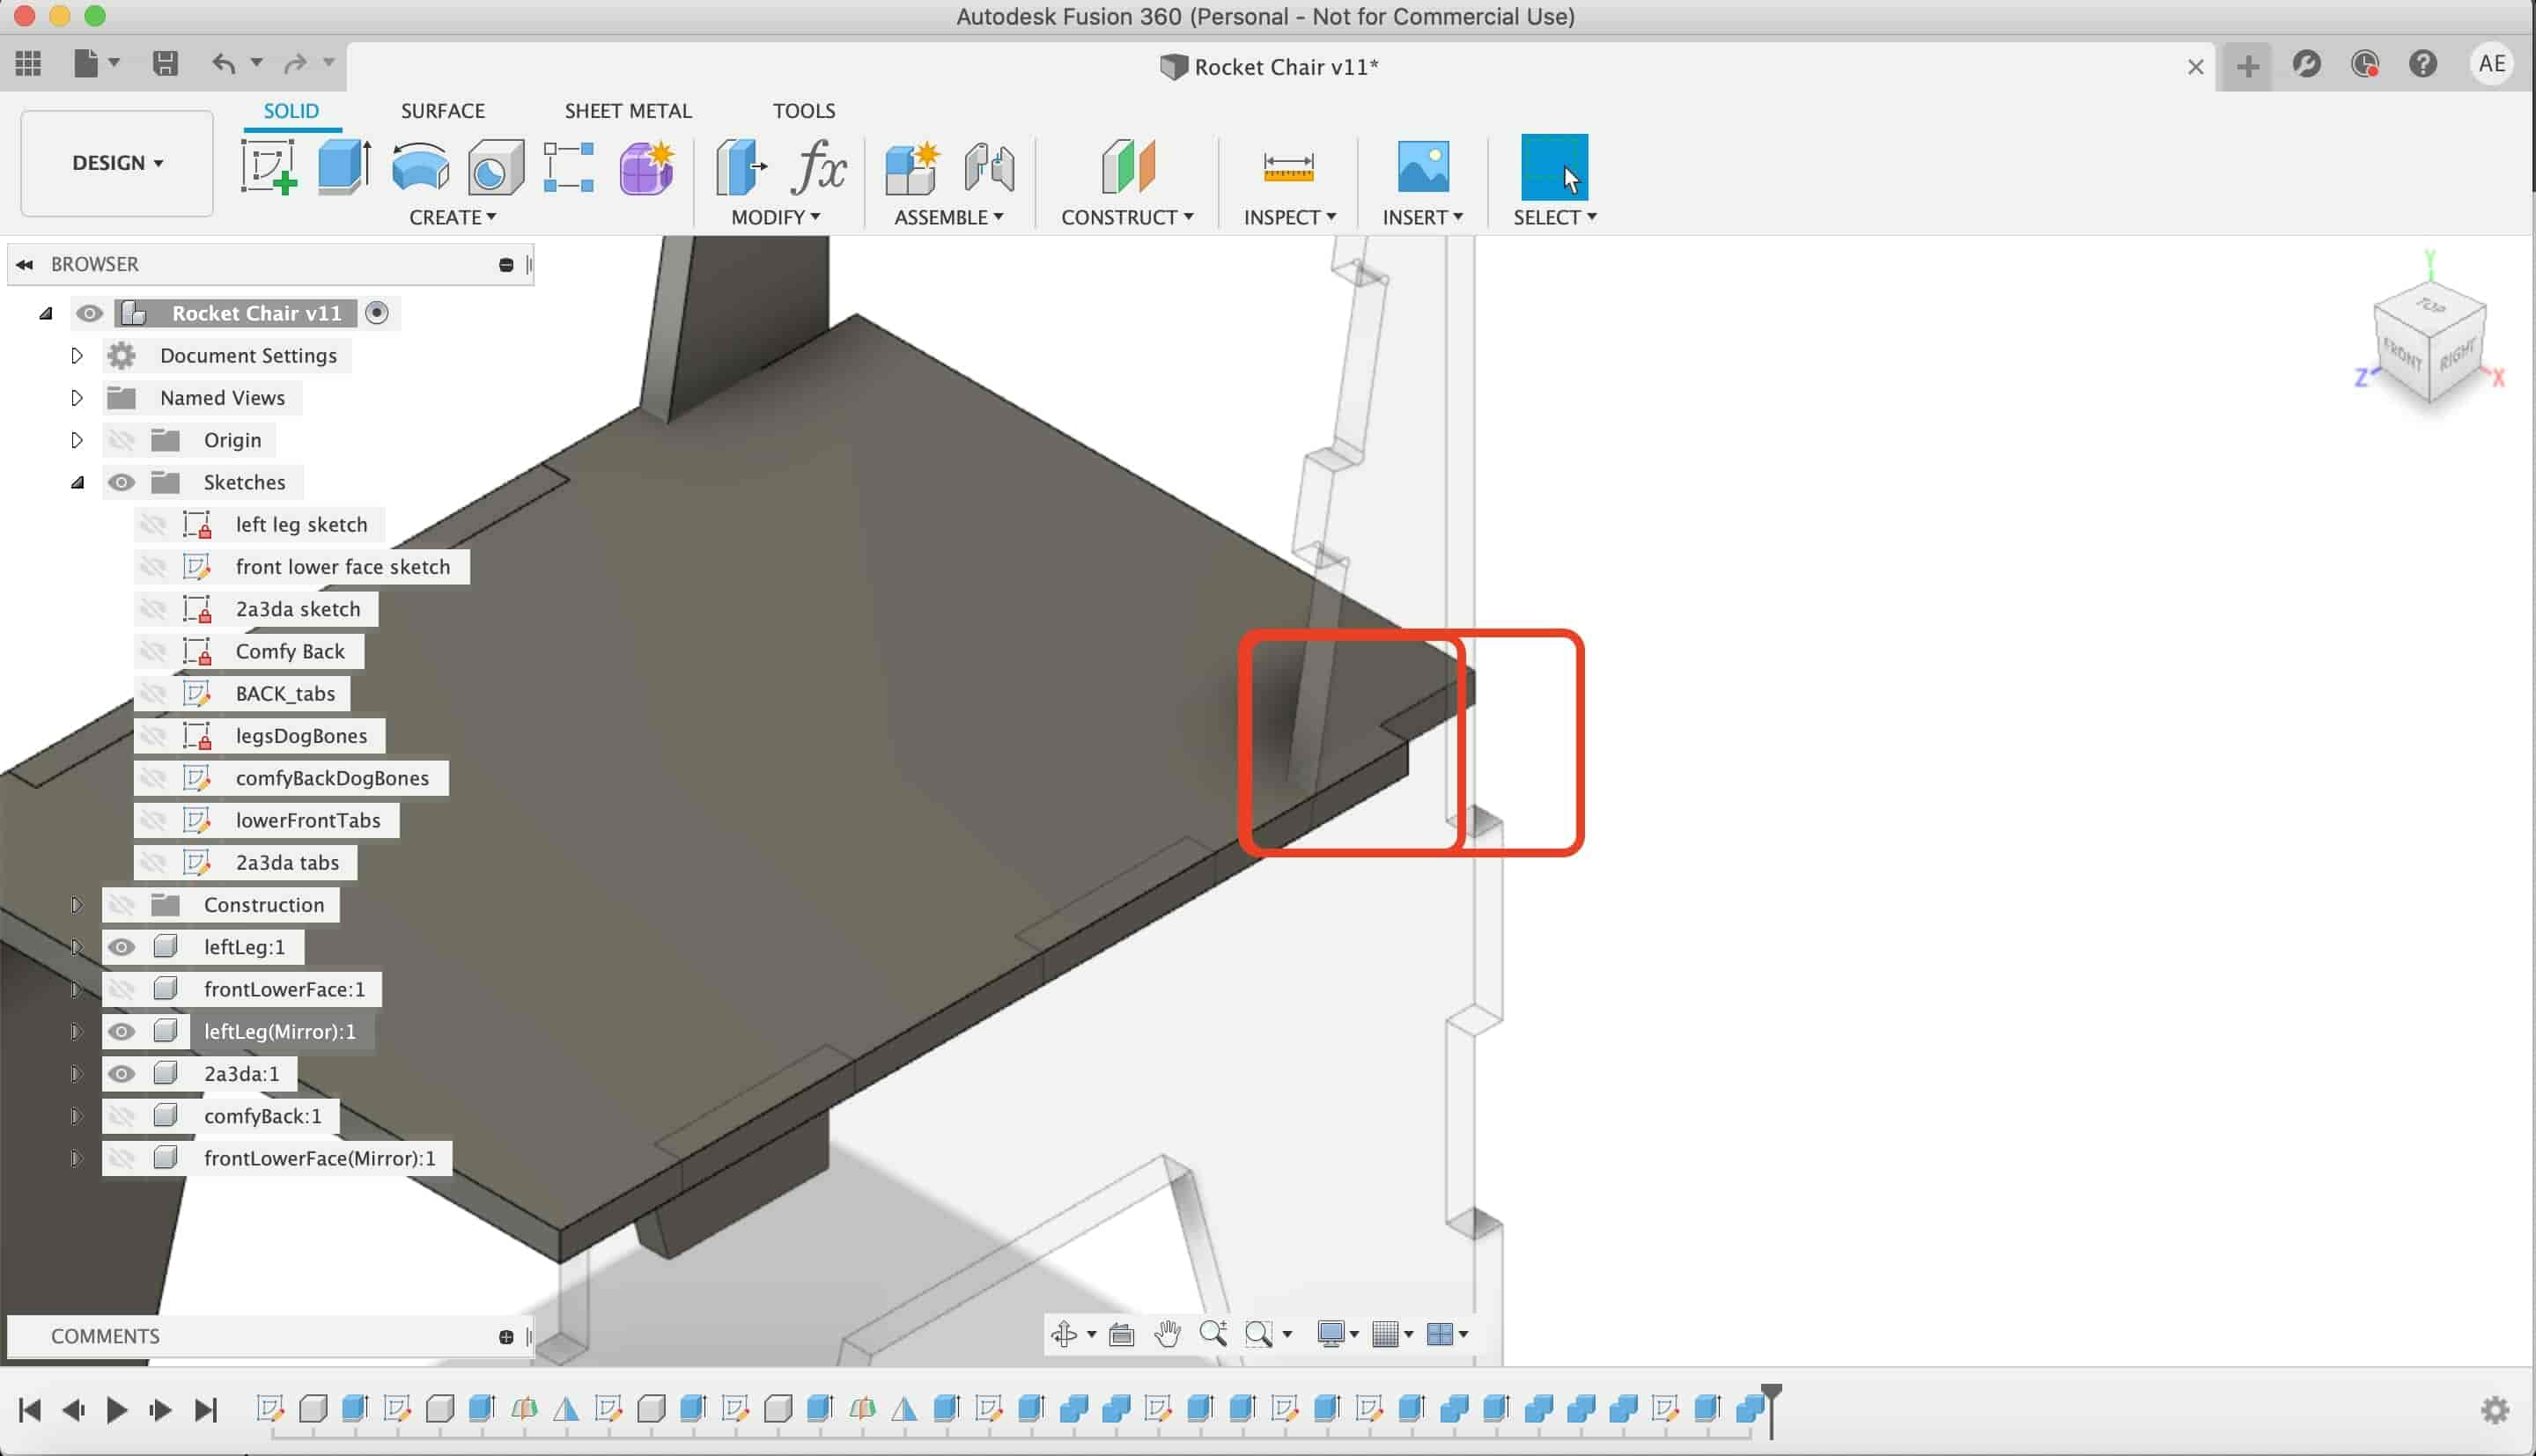The width and height of the screenshot is (2536, 1456).
Task: Toggle visibility of leftLeg:1 component
Action: click(x=122, y=945)
